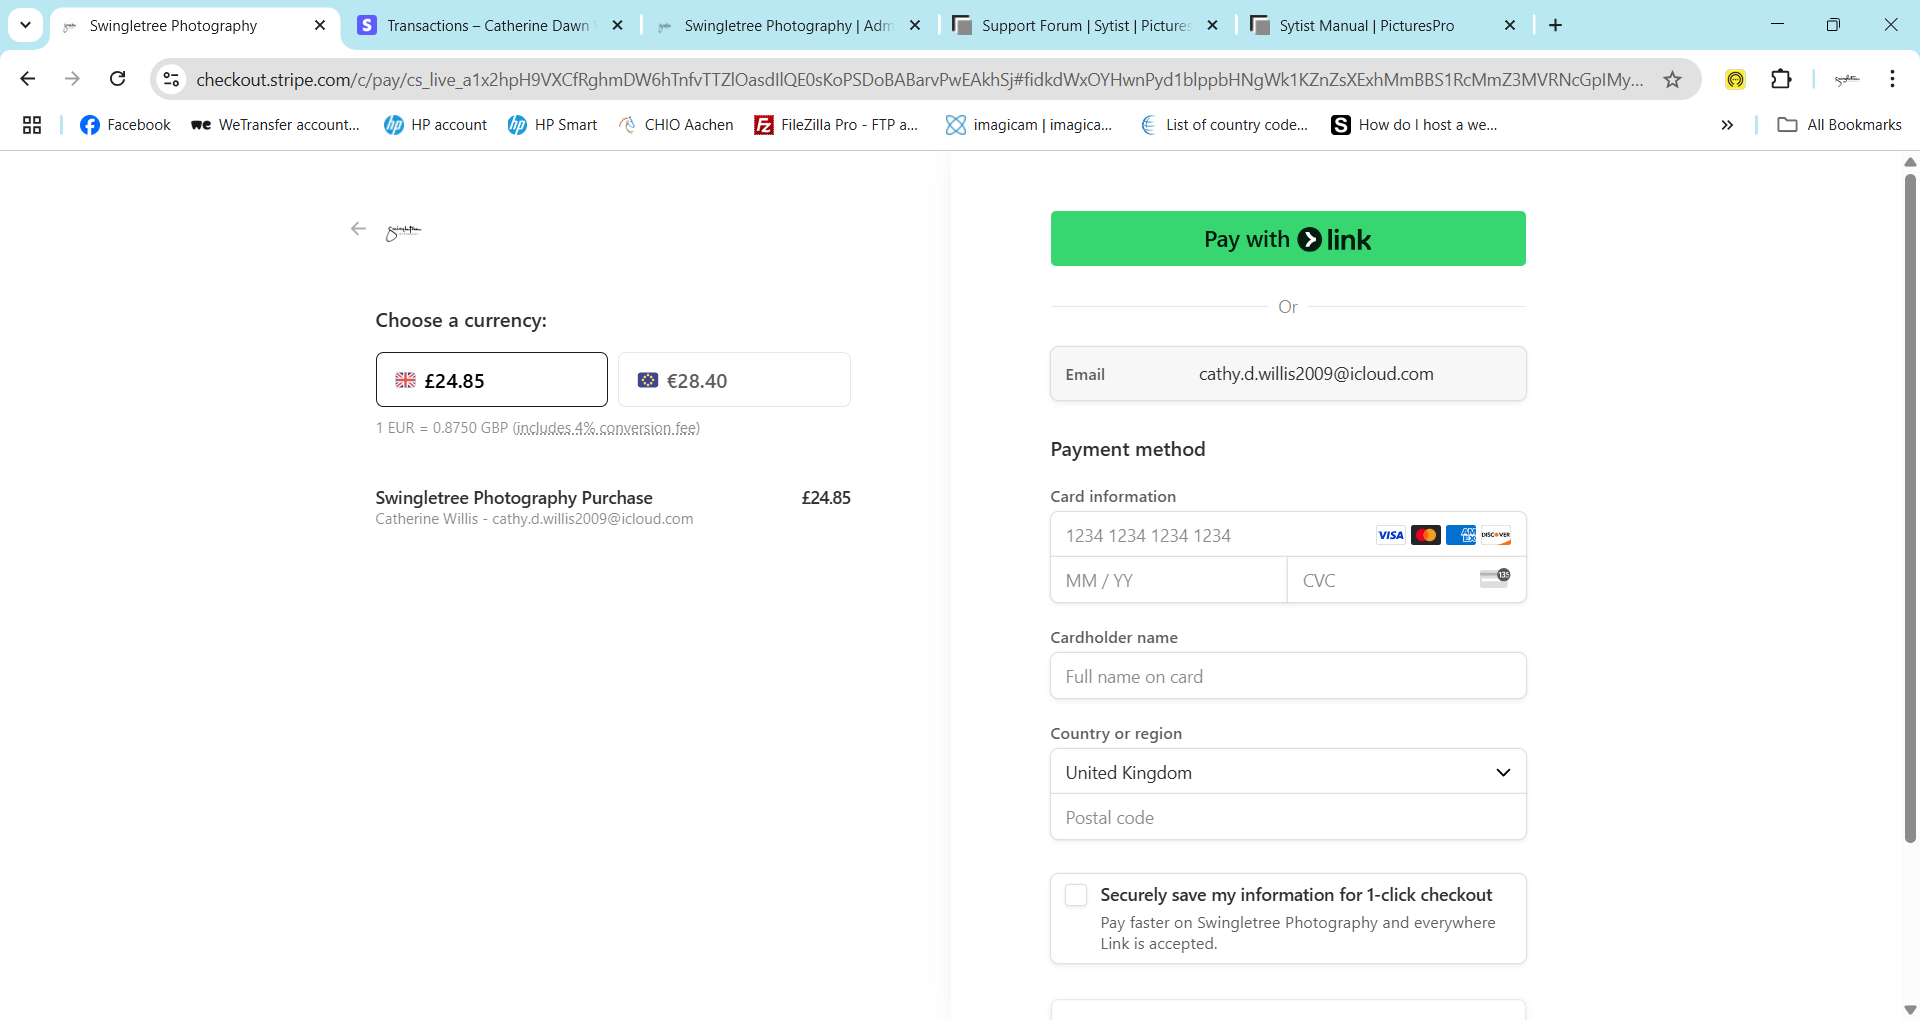The width and height of the screenshot is (1920, 1020).
Task: Close the Support Forum tab
Action: pos(1213,25)
